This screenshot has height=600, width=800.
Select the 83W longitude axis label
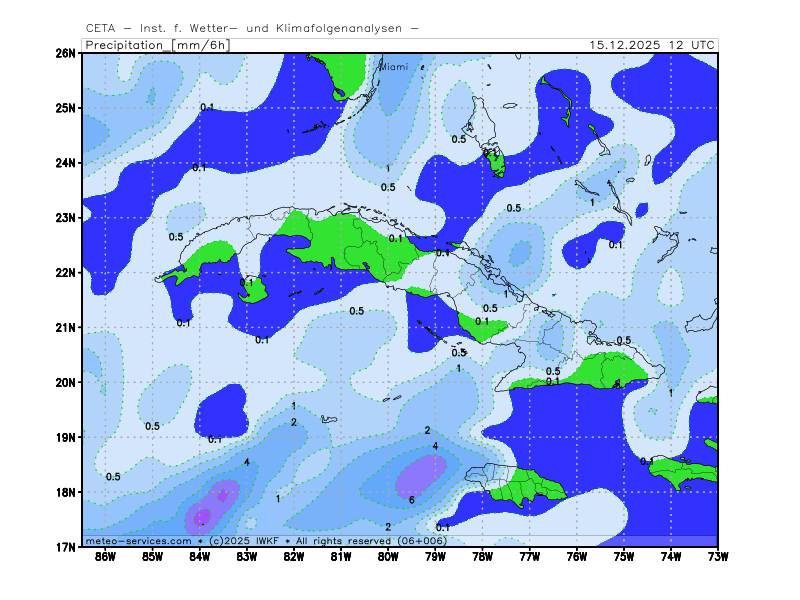tap(246, 557)
